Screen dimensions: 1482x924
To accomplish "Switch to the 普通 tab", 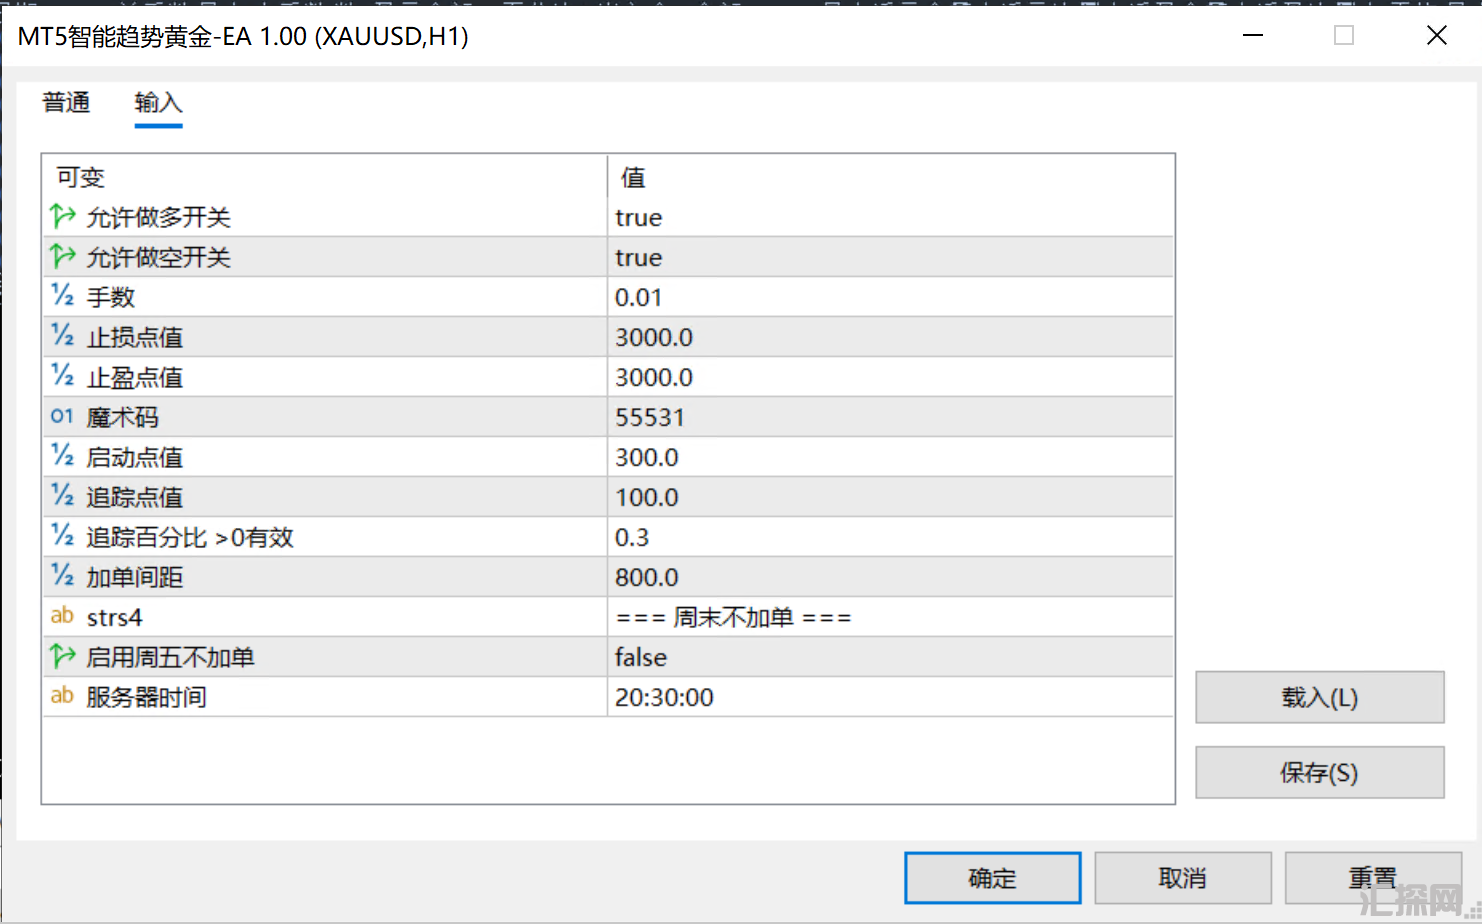I will click(66, 102).
